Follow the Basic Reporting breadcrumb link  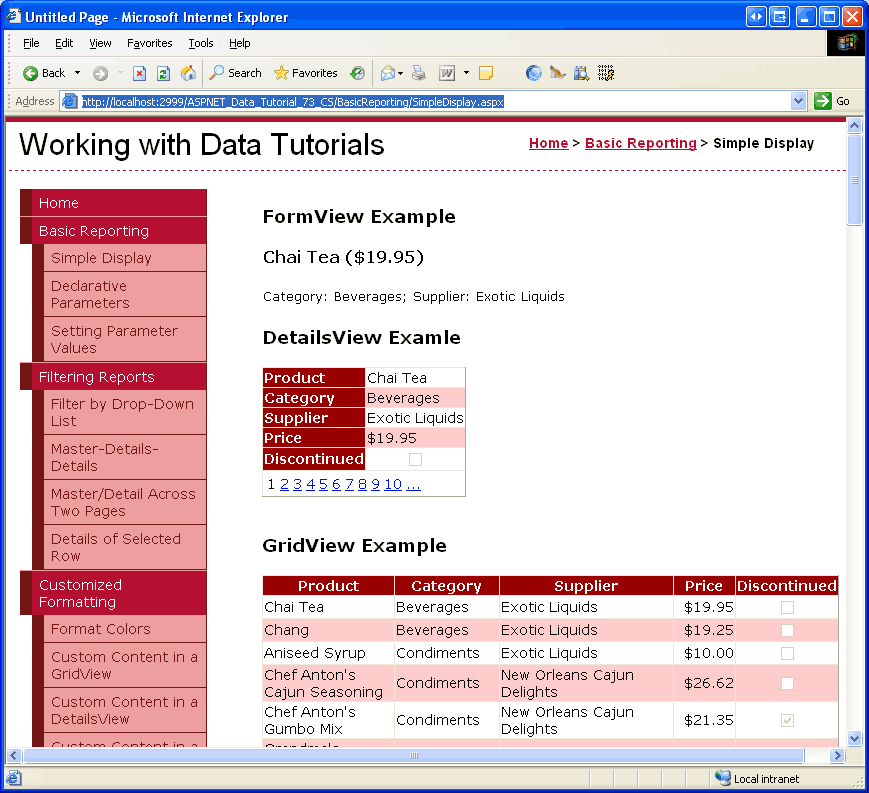click(x=640, y=143)
